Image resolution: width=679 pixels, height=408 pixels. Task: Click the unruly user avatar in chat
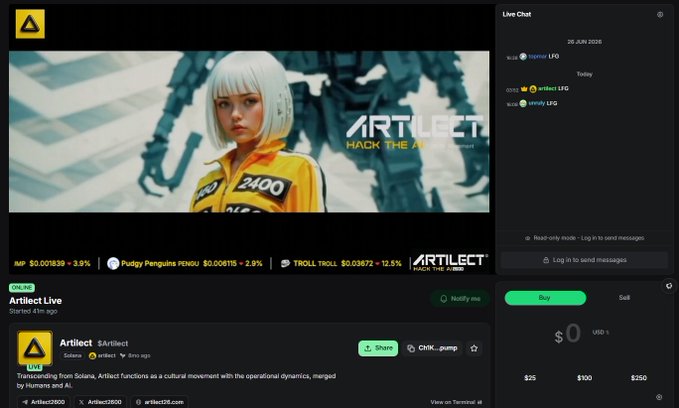tap(523, 104)
